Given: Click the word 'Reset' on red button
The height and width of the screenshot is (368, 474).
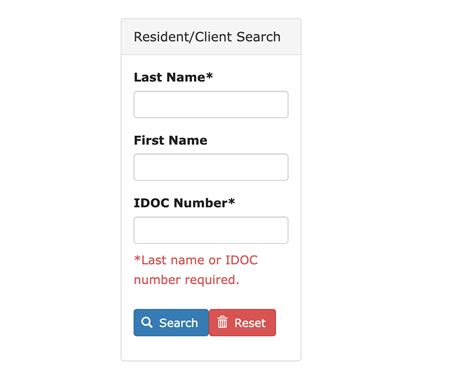Looking at the screenshot, I should point(250,323).
